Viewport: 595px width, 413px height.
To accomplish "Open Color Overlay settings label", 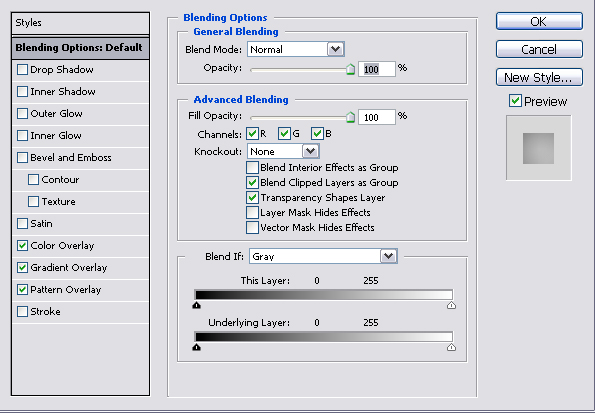I will click(x=62, y=246).
